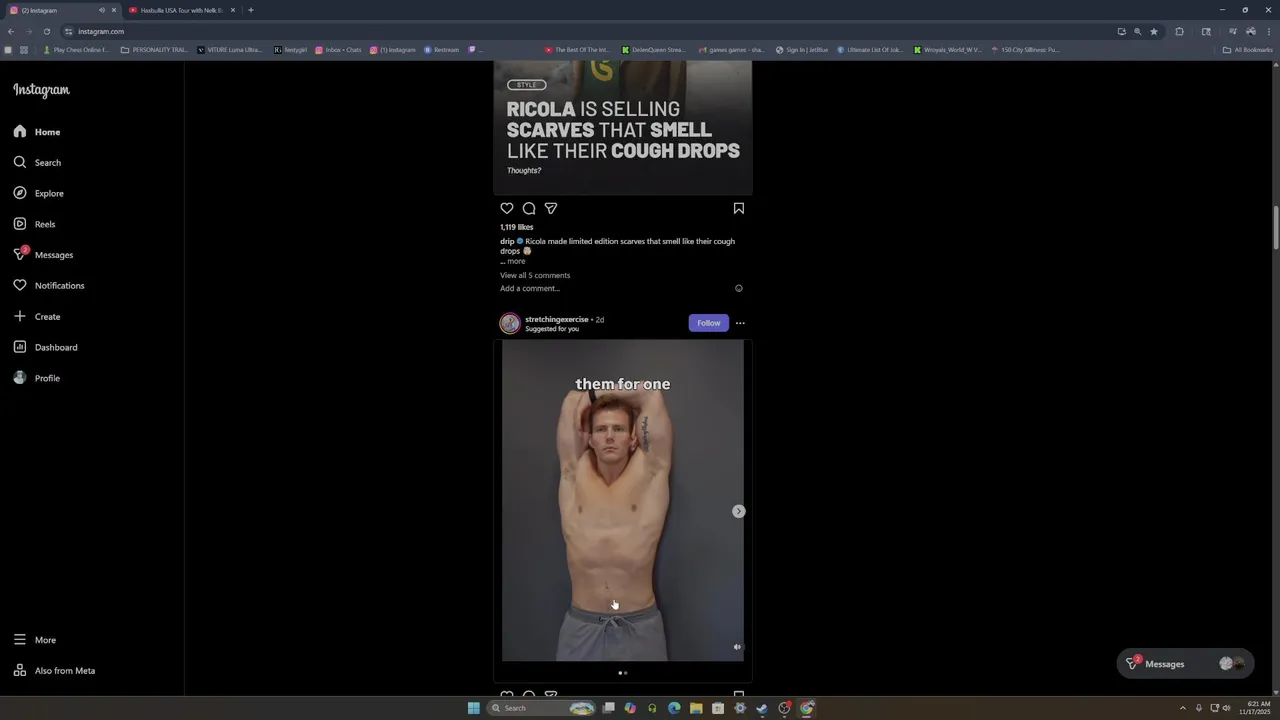Open the Notifications panel
This screenshot has width=1280, height=720.
coord(48,286)
